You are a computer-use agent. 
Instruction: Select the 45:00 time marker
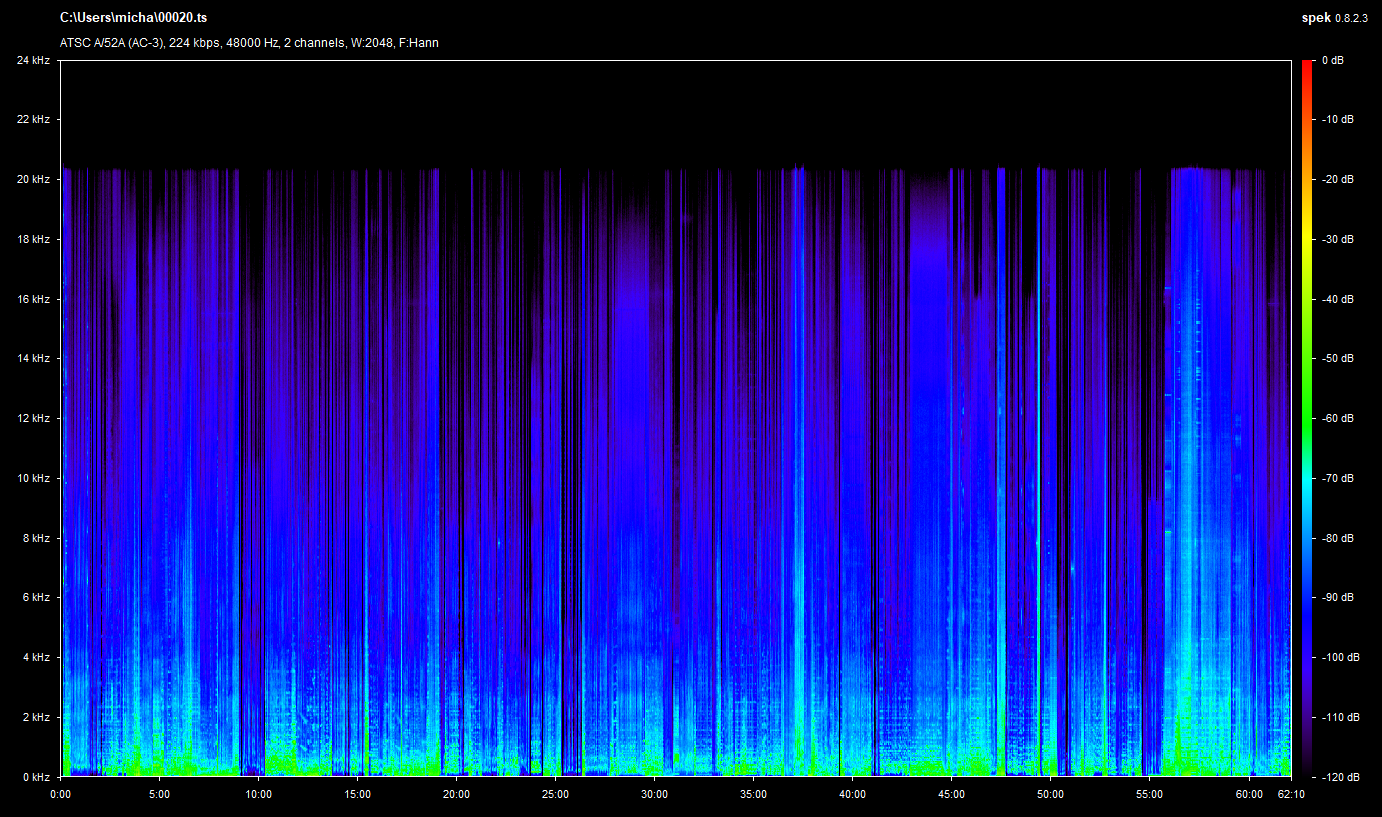pos(951,795)
